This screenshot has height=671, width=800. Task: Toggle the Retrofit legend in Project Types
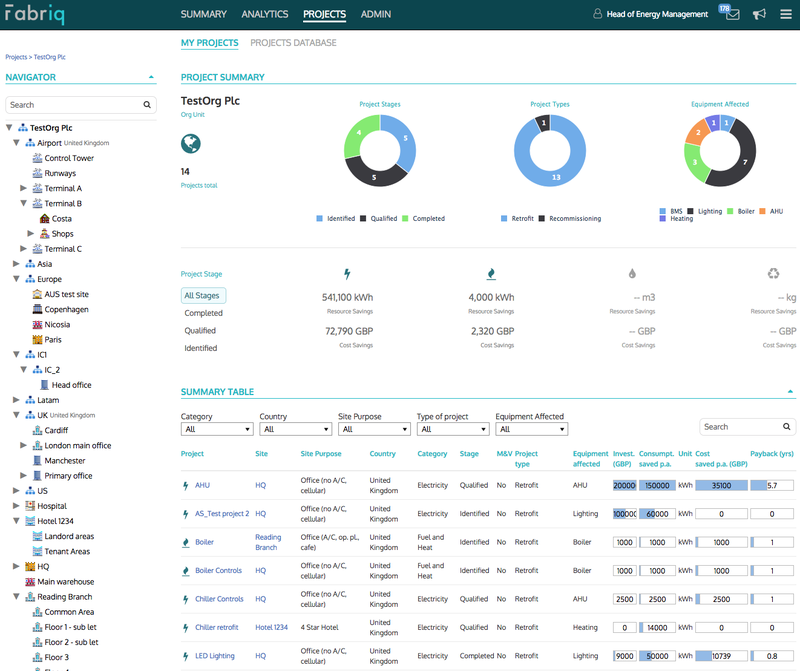point(517,218)
